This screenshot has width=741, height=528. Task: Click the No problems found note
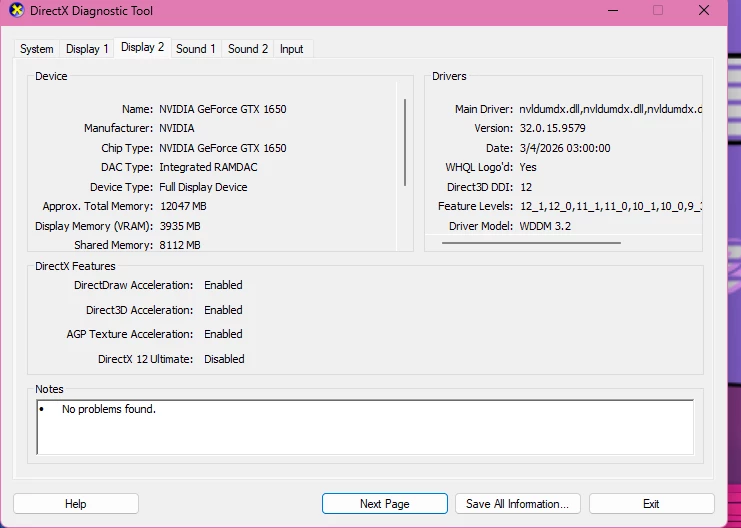109,409
